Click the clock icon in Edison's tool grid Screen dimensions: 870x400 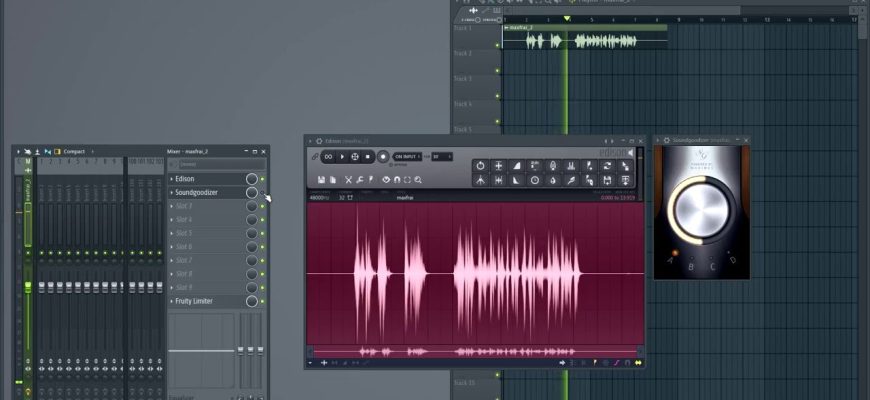(534, 180)
